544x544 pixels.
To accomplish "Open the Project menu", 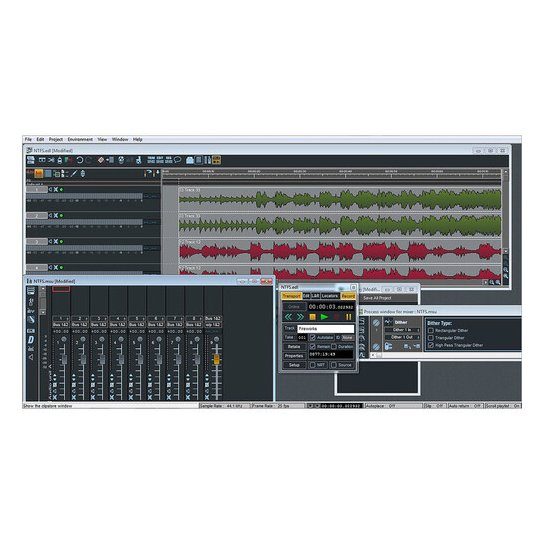I will pos(56,139).
